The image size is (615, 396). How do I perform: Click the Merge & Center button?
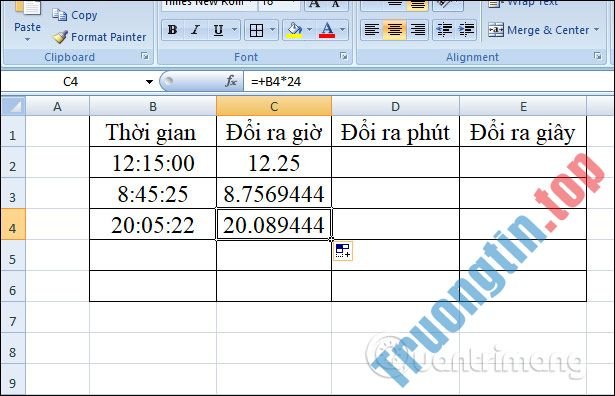pyautogui.click(x=538, y=30)
